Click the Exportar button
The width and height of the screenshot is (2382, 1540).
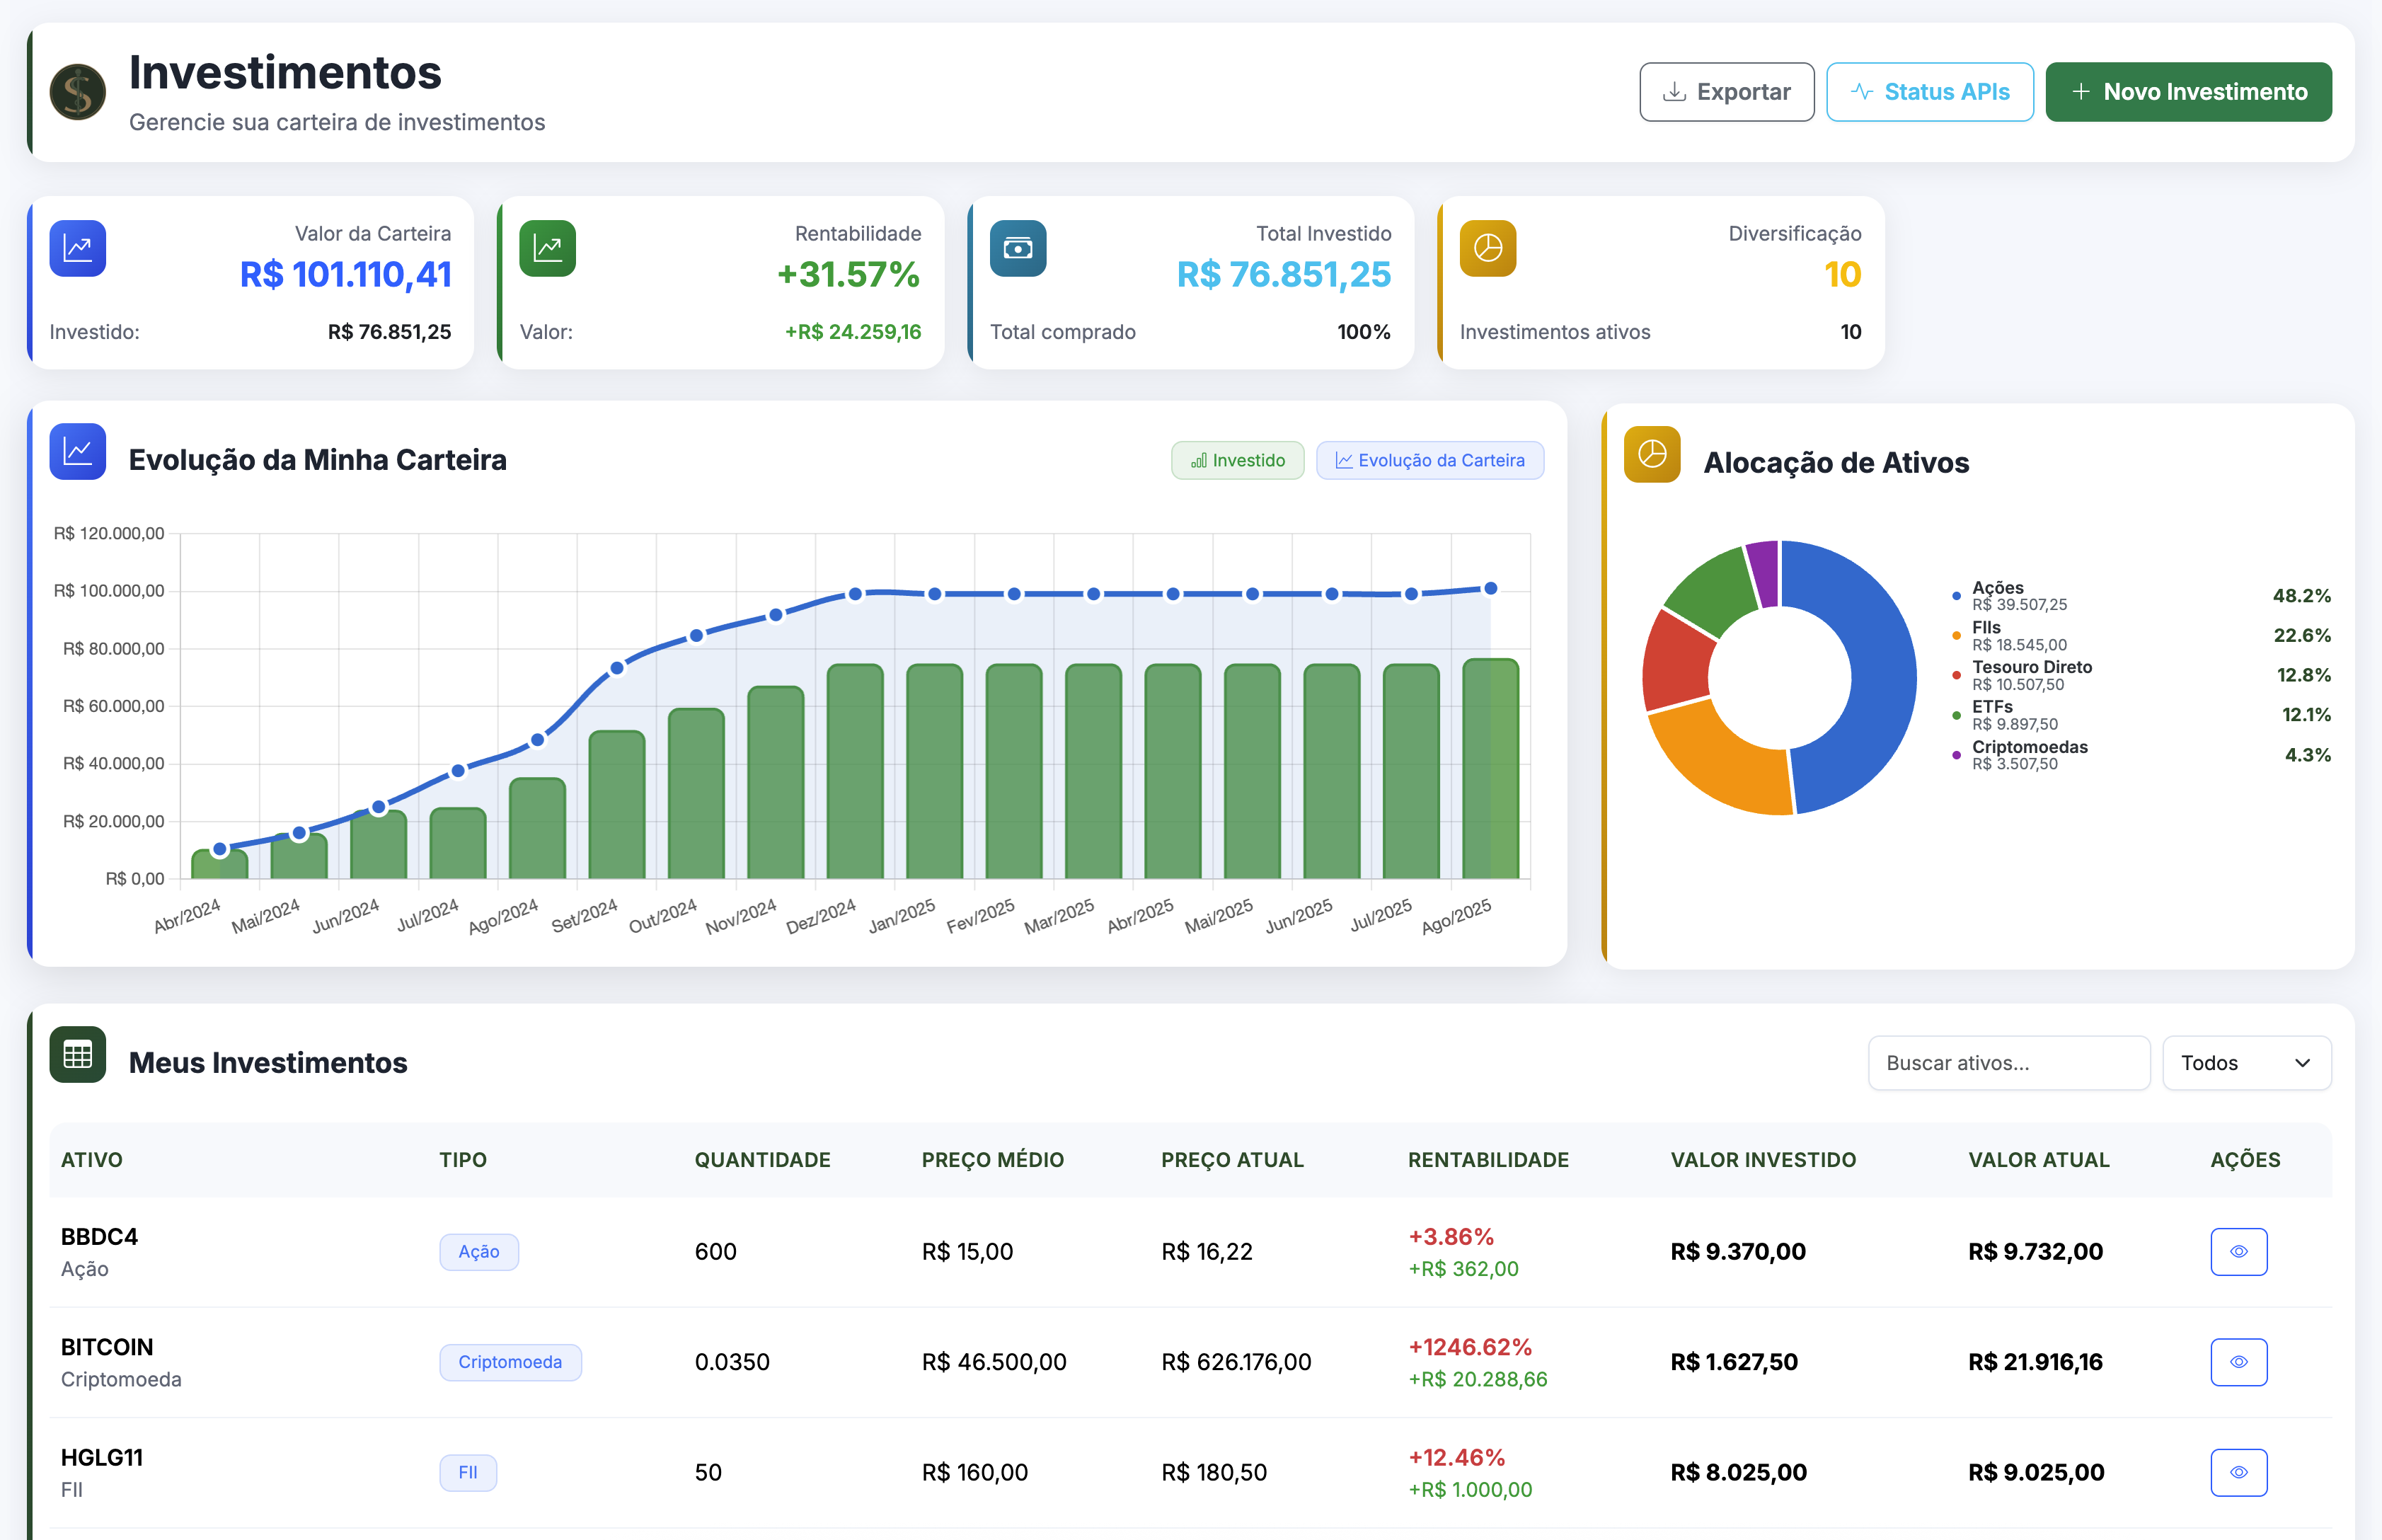click(1726, 92)
